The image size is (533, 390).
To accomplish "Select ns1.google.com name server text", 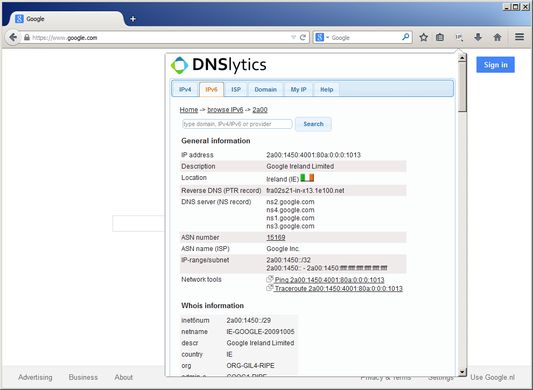I will [x=290, y=218].
